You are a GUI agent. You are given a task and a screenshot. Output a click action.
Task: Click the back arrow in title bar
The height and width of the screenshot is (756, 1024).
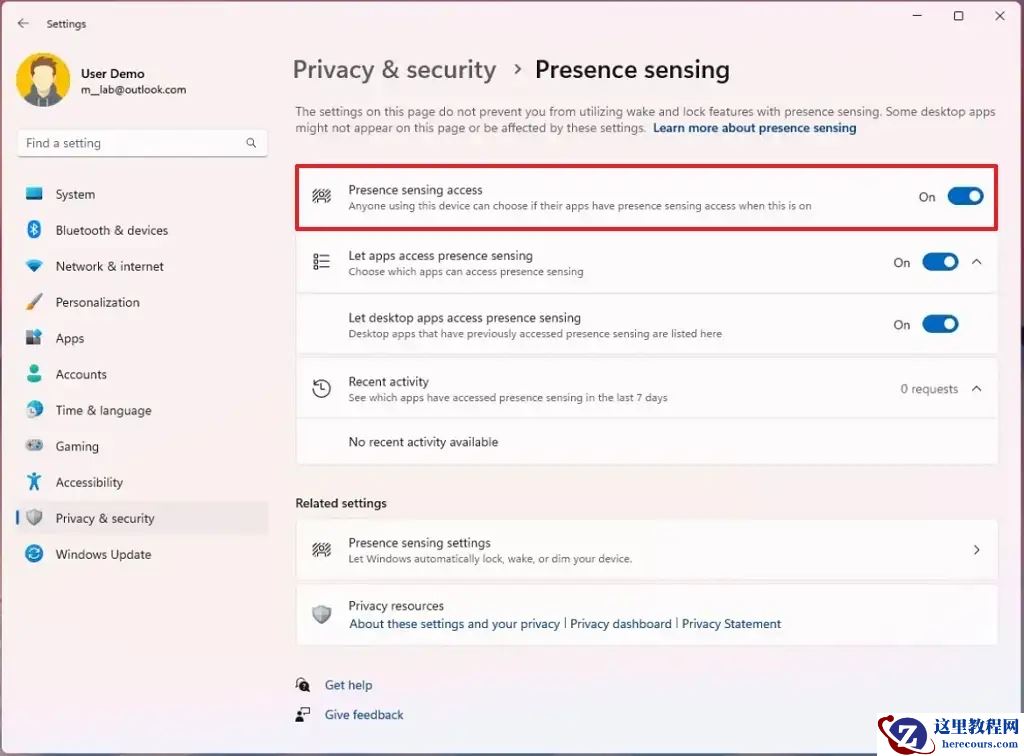tap(23, 23)
